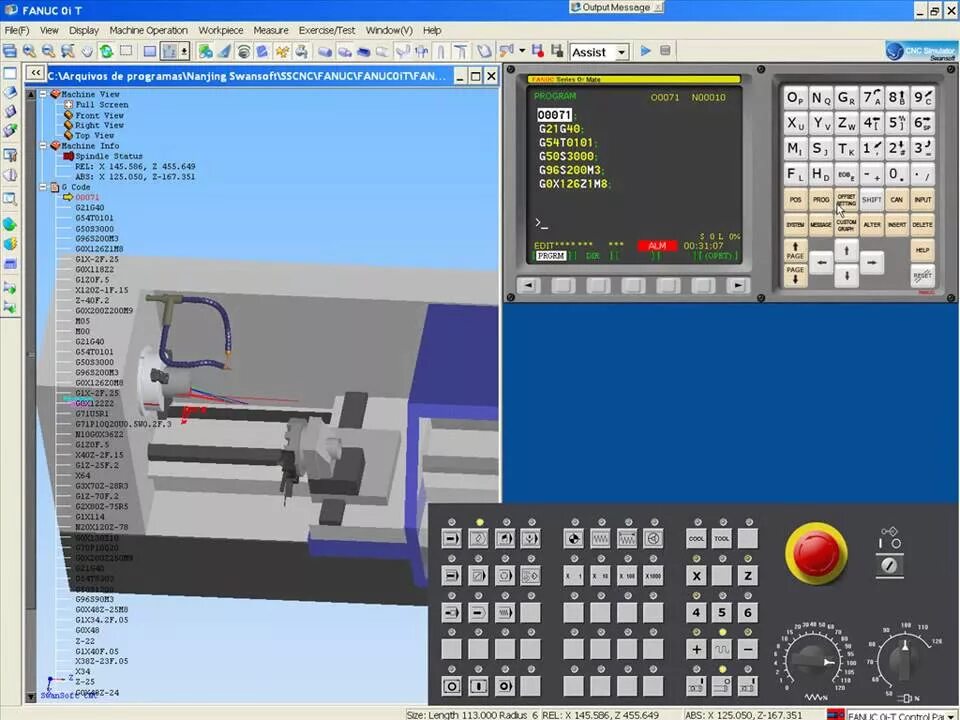This screenshot has width=960, height=720.
Task: Click the red emergency stop button
Action: 816,552
